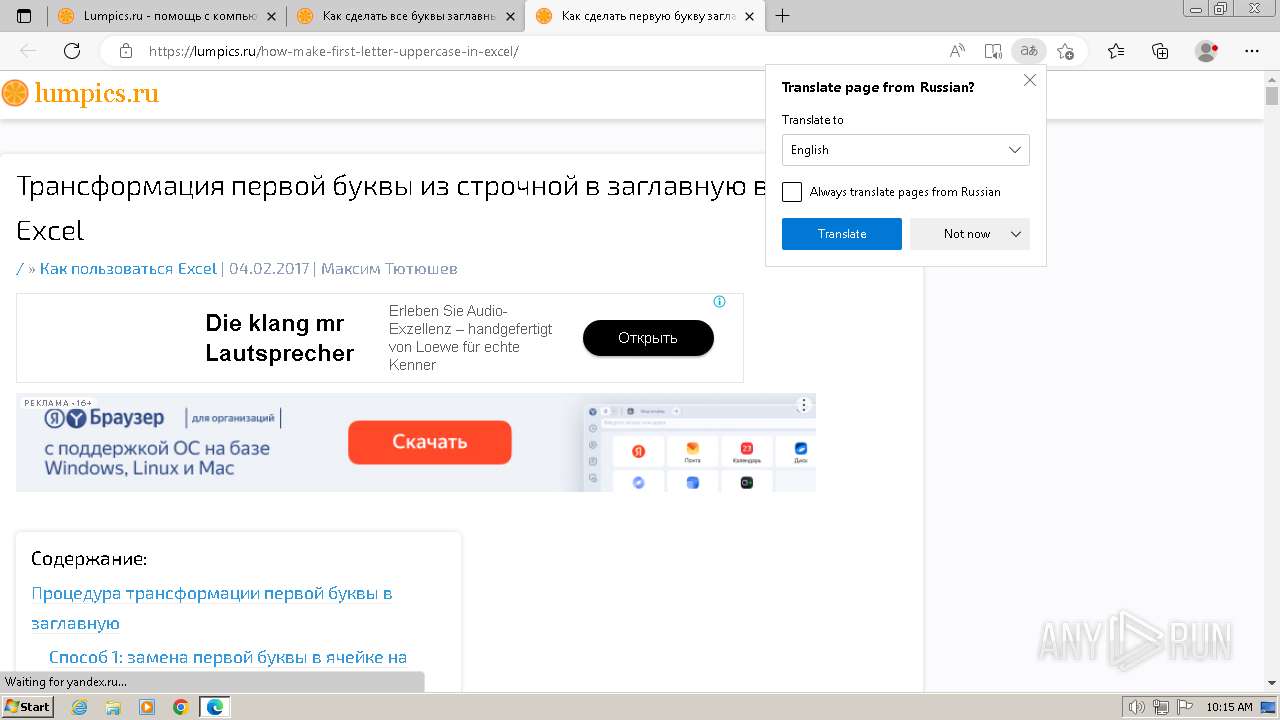Open File Explorer from taskbar

click(113, 707)
